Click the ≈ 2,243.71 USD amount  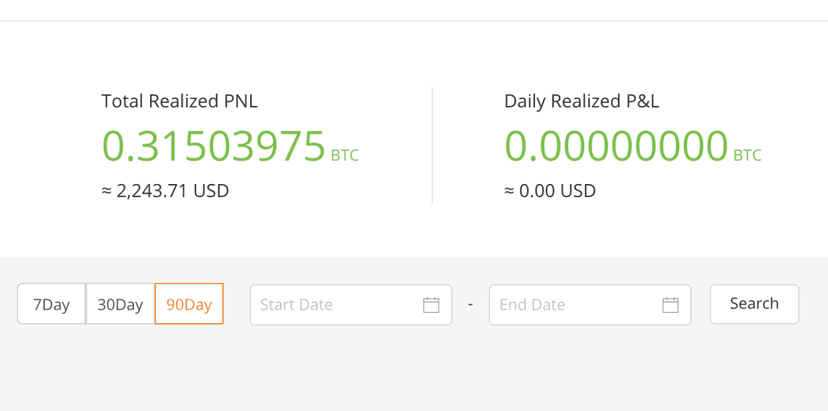click(x=165, y=191)
